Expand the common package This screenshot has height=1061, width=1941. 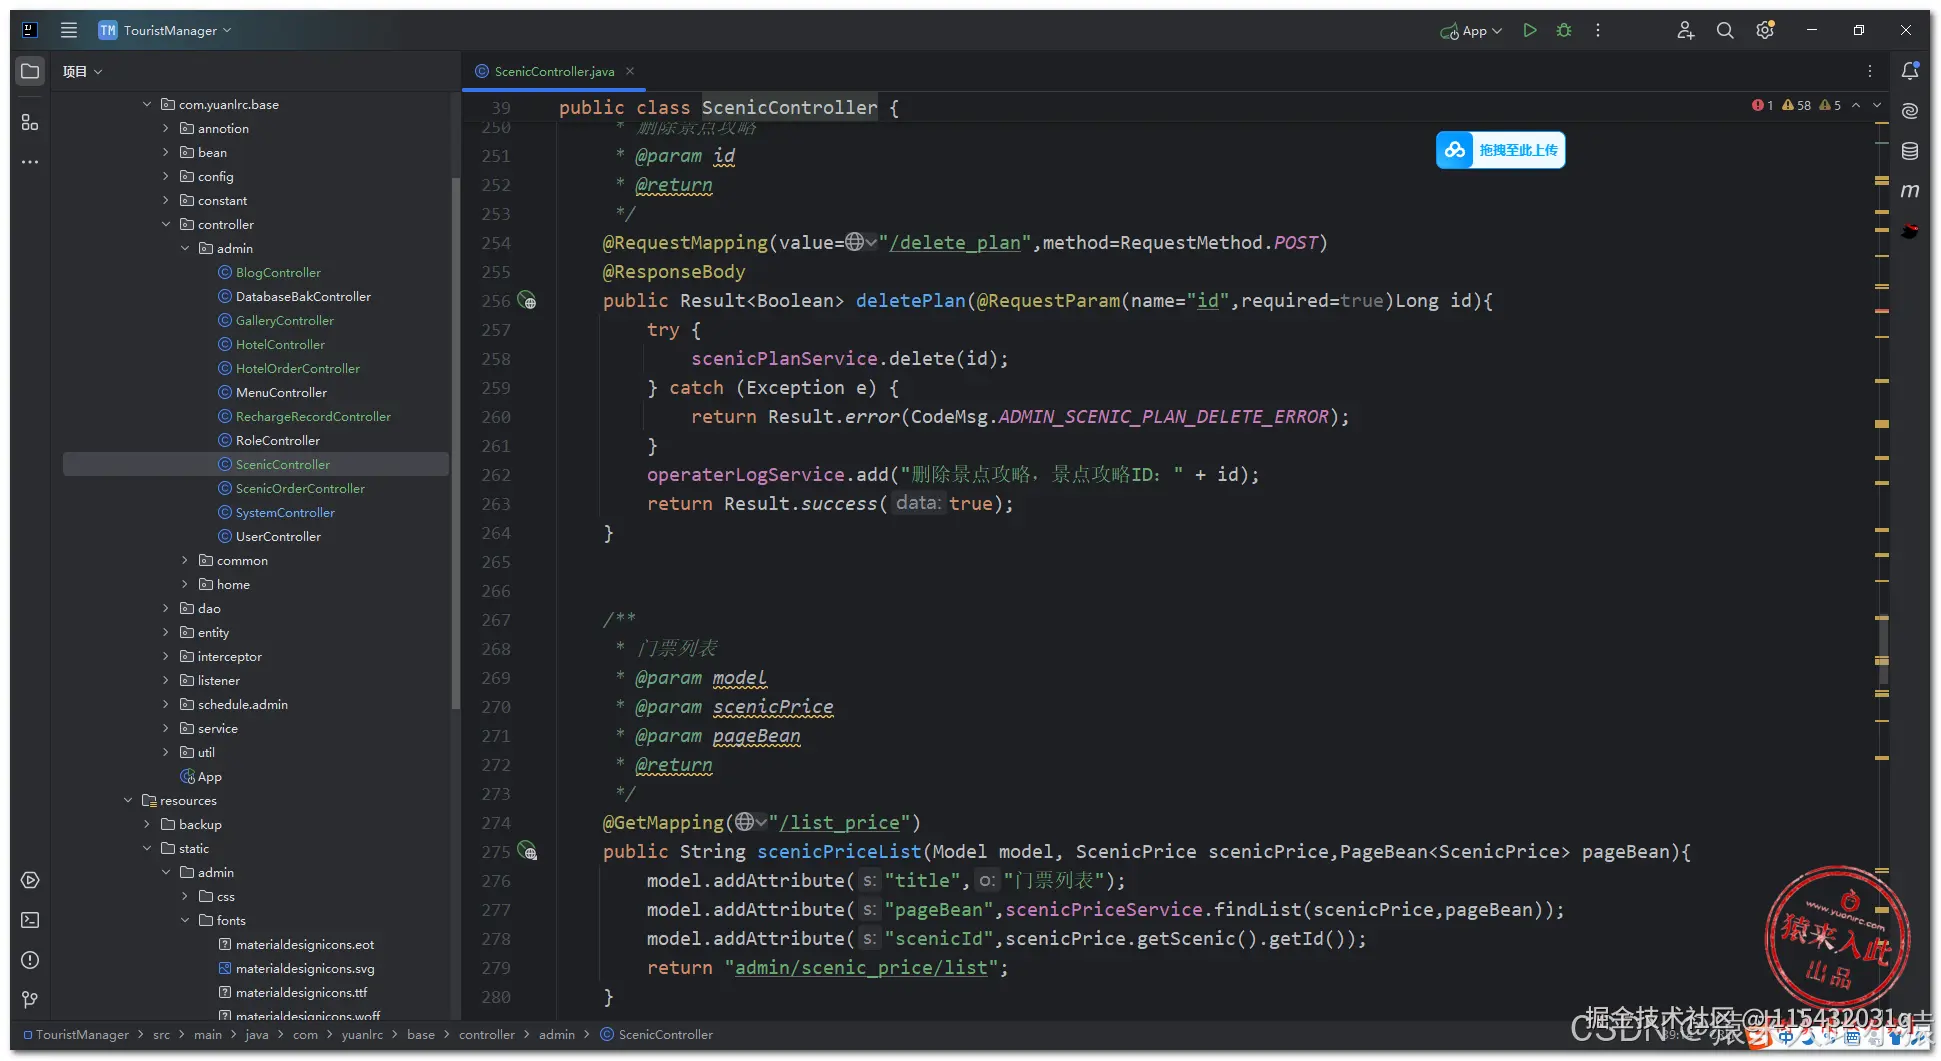point(185,560)
